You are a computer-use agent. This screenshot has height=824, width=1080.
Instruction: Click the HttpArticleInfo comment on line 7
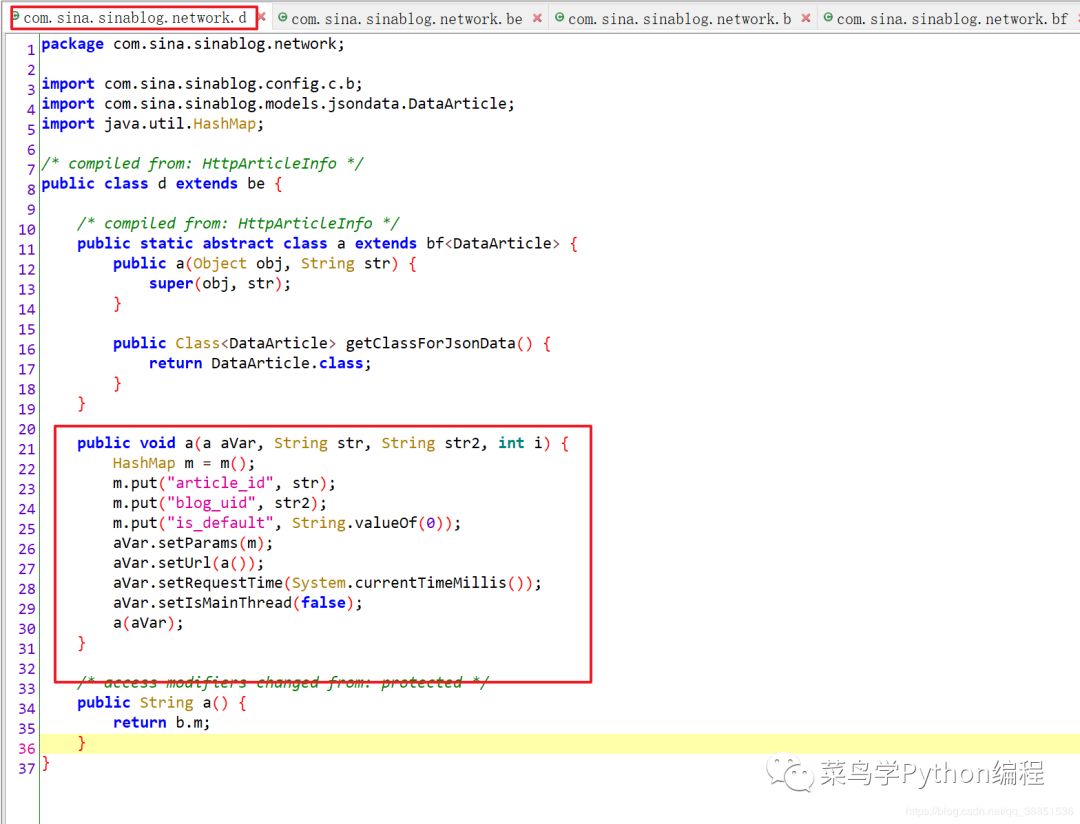tap(202, 163)
